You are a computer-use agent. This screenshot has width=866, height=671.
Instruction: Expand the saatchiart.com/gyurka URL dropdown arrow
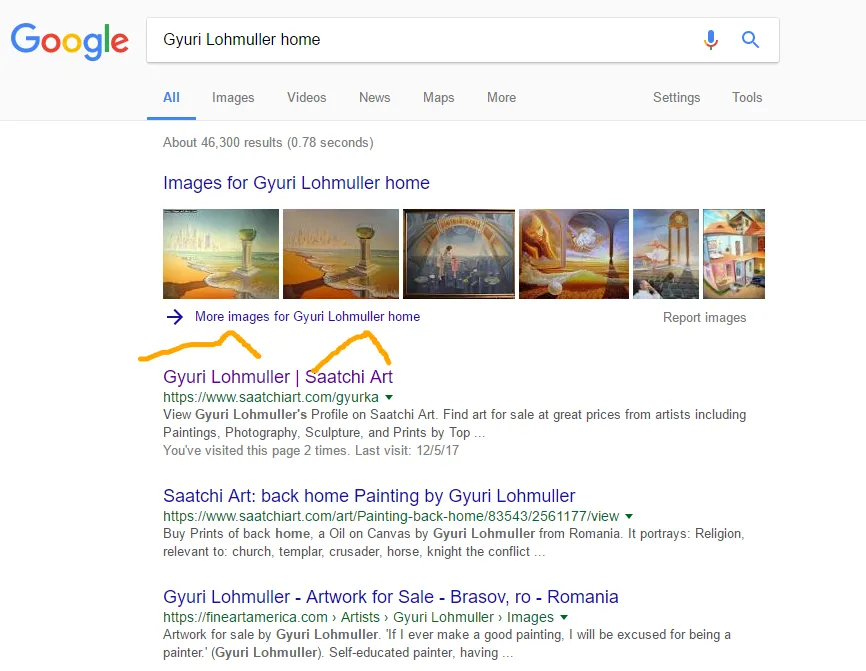(x=389, y=398)
